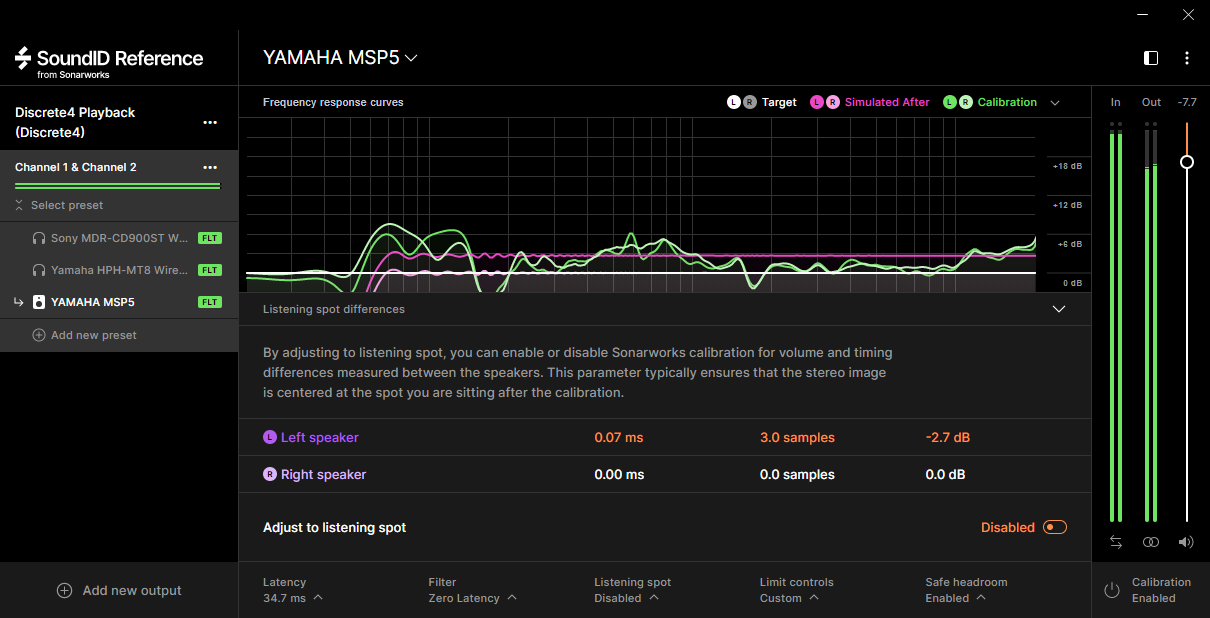Click the Calibration Enabled label
The width and height of the screenshot is (1210, 618).
pyautogui.click(x=1161, y=590)
